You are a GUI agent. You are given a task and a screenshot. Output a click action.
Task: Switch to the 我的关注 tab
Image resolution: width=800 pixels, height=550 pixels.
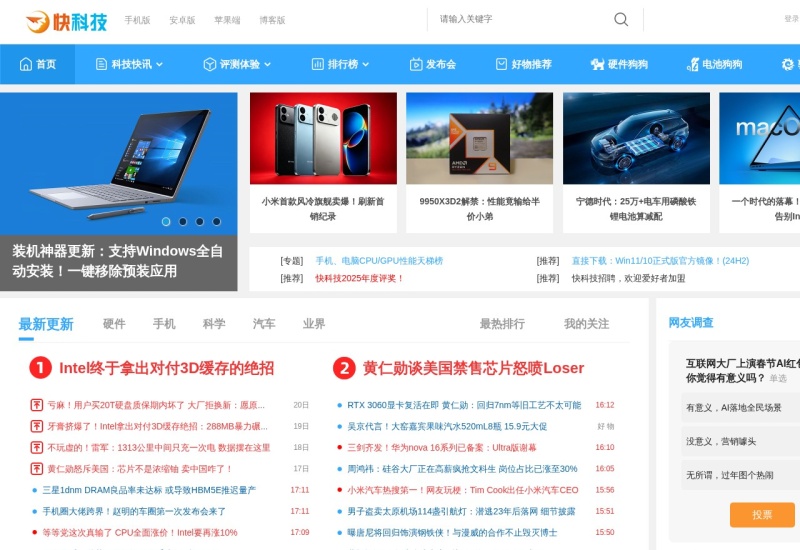[586, 324]
